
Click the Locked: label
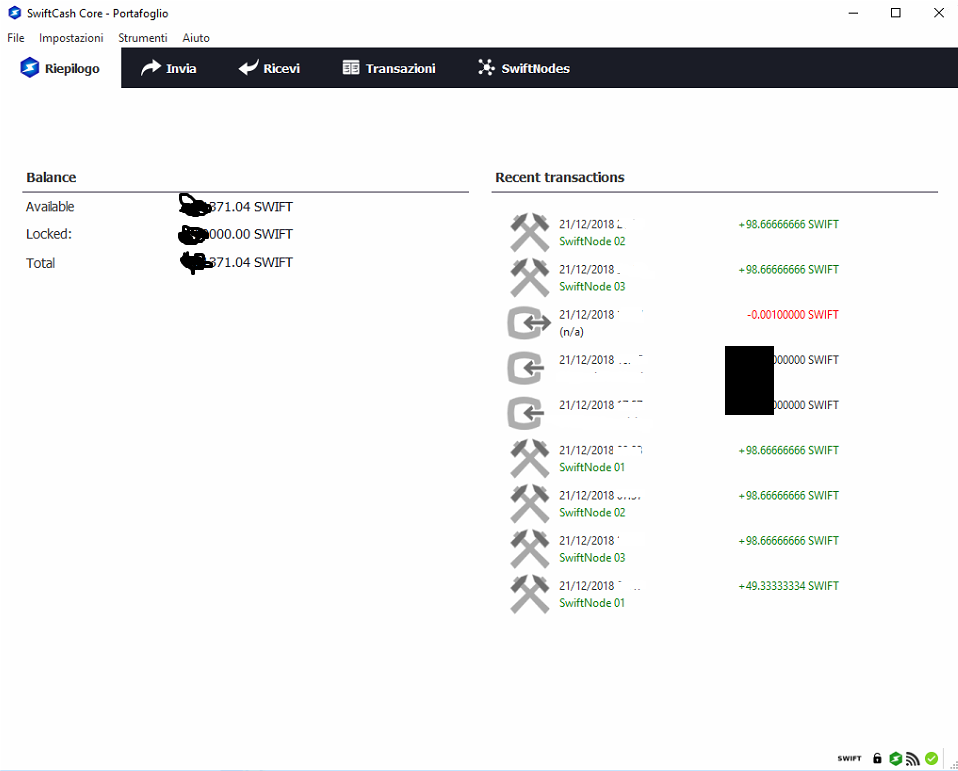(49, 234)
